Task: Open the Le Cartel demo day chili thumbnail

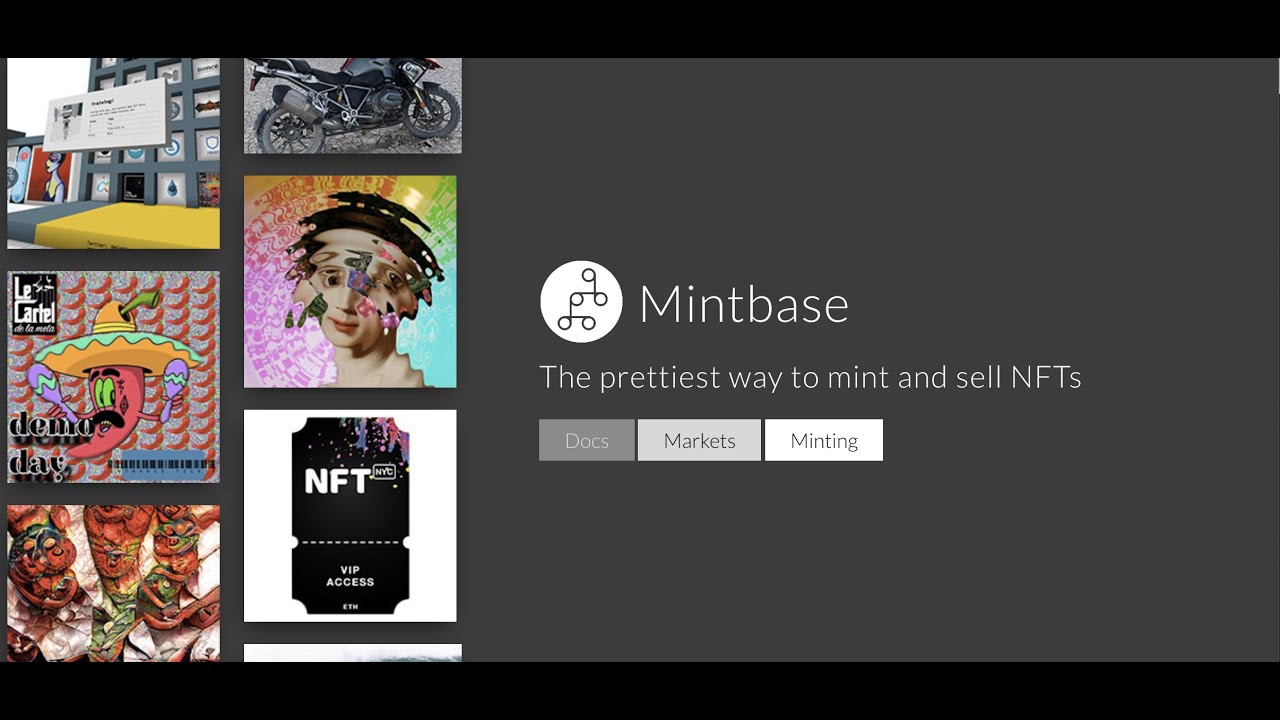Action: tap(114, 377)
